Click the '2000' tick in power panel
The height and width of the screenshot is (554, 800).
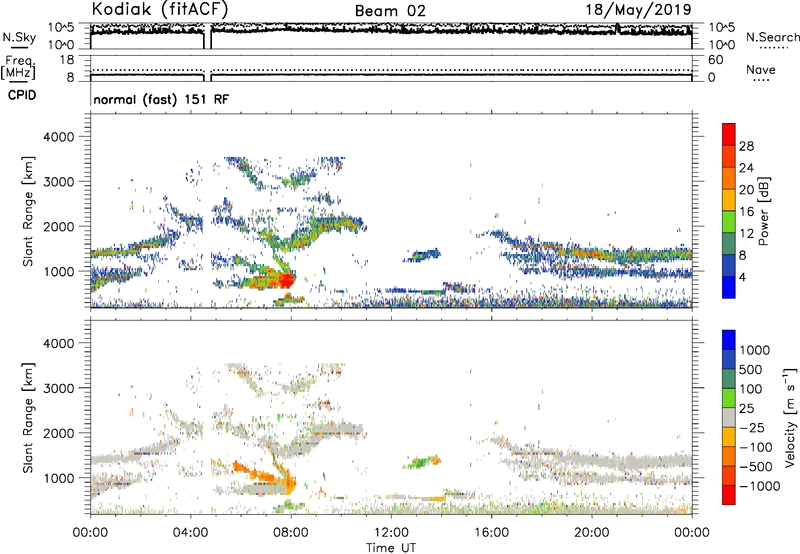pyautogui.click(x=58, y=227)
